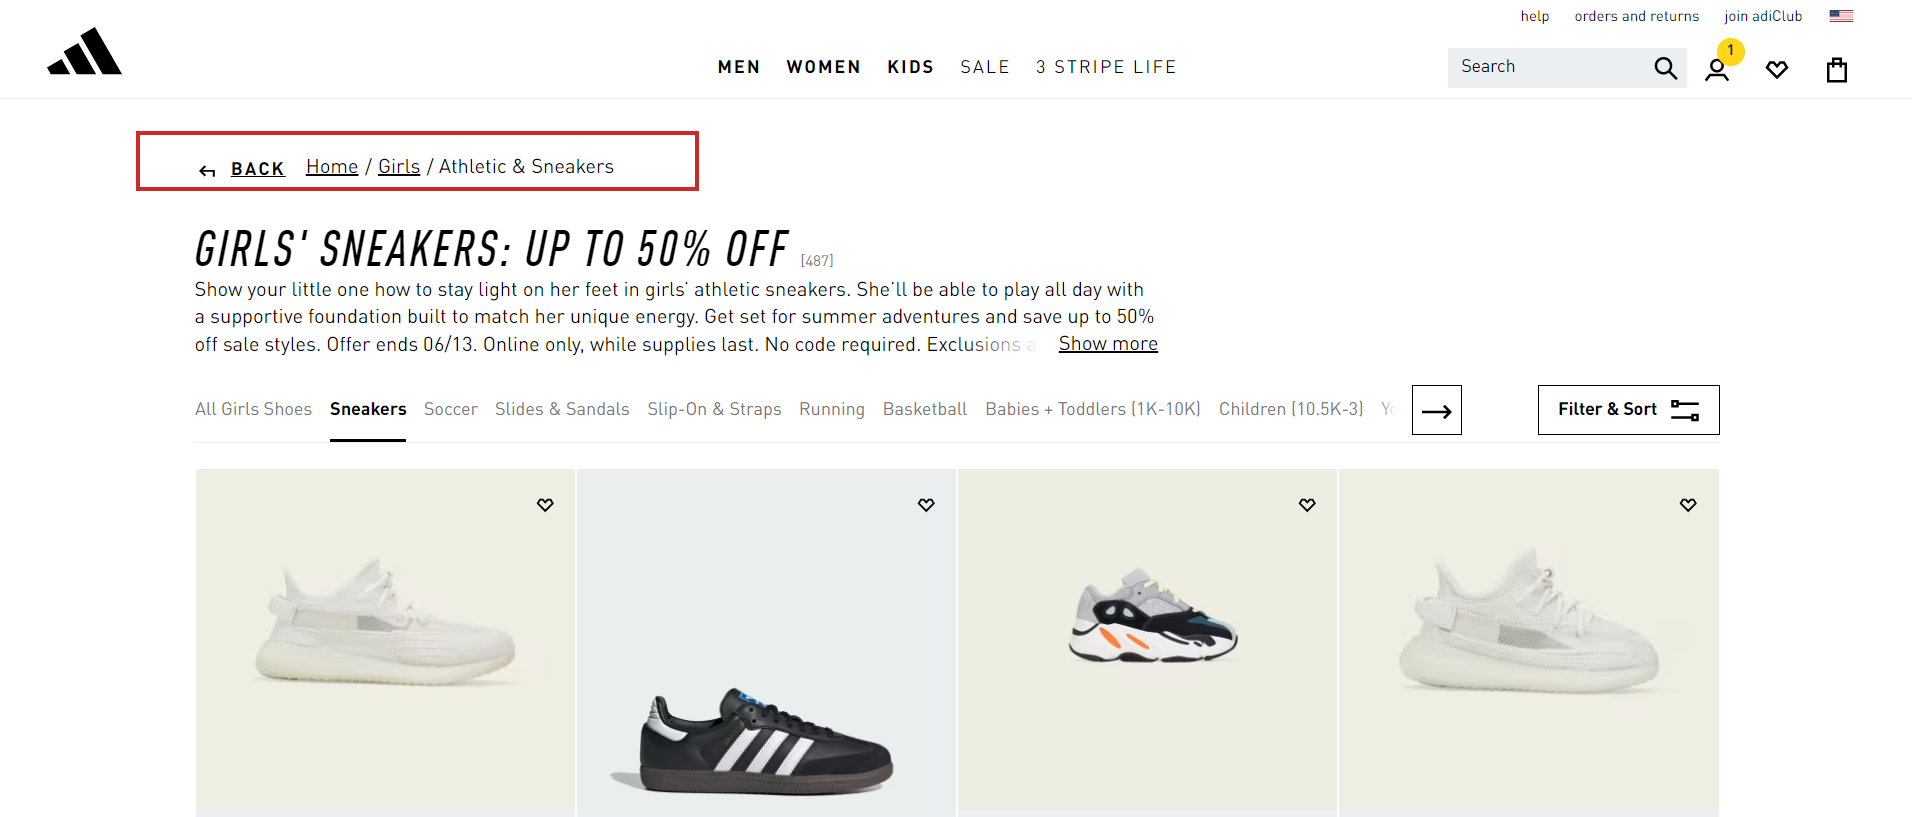
Task: Click the Girls breadcrumb link
Action: 398,166
